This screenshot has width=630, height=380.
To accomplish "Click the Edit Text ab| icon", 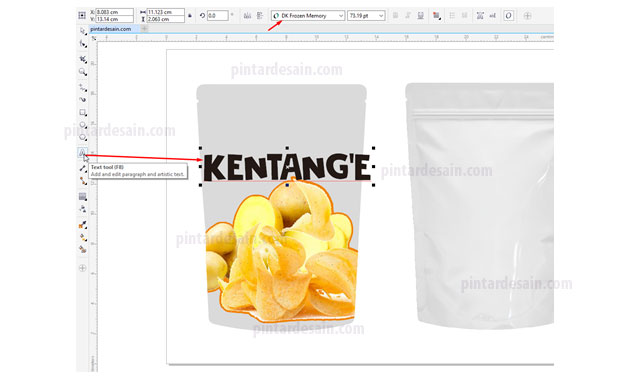I will [x=493, y=15].
